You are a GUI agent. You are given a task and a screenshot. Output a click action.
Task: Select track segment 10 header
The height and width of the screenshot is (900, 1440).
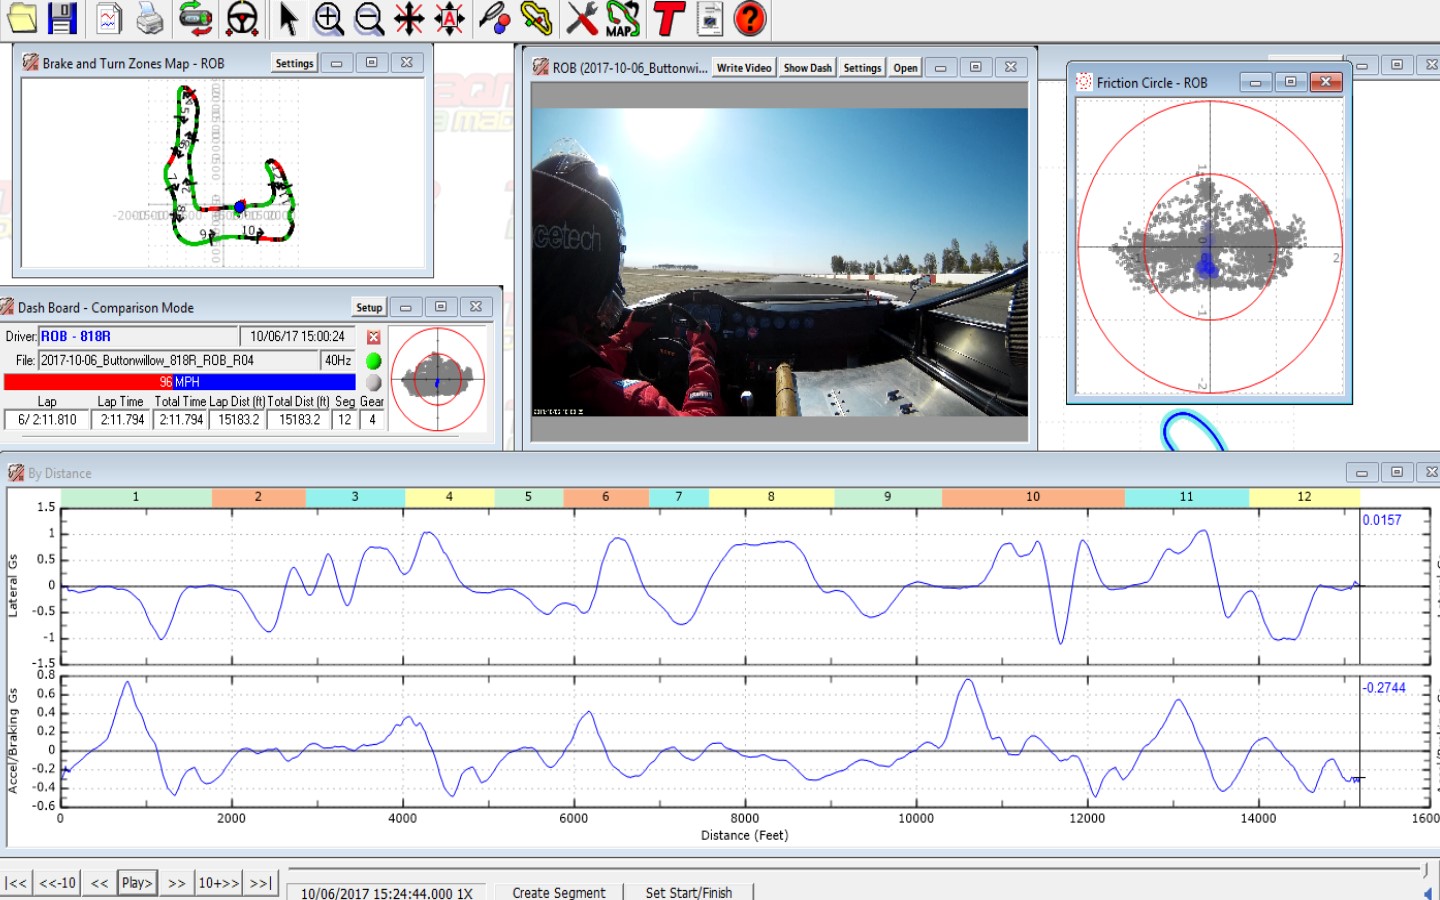coord(1033,497)
